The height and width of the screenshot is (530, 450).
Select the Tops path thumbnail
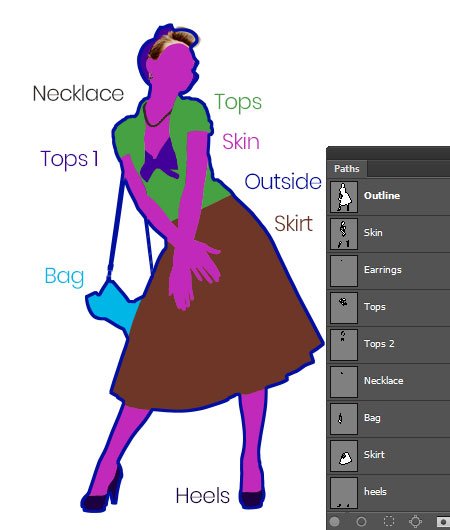[344, 308]
